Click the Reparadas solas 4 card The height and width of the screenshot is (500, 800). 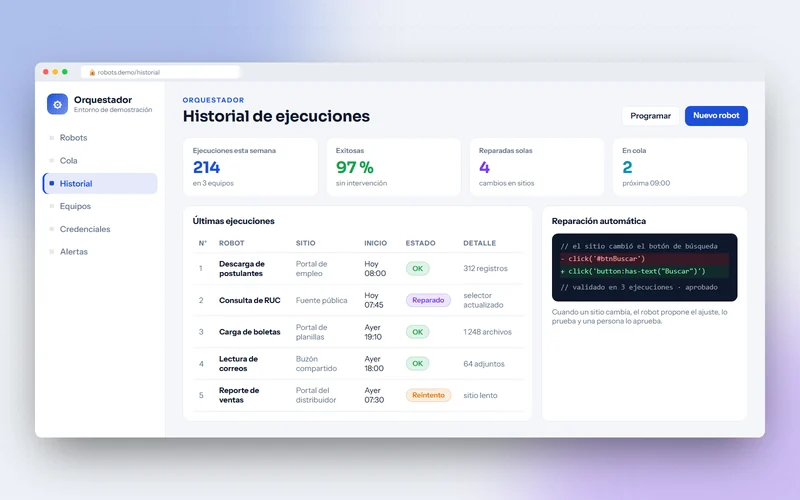point(537,167)
